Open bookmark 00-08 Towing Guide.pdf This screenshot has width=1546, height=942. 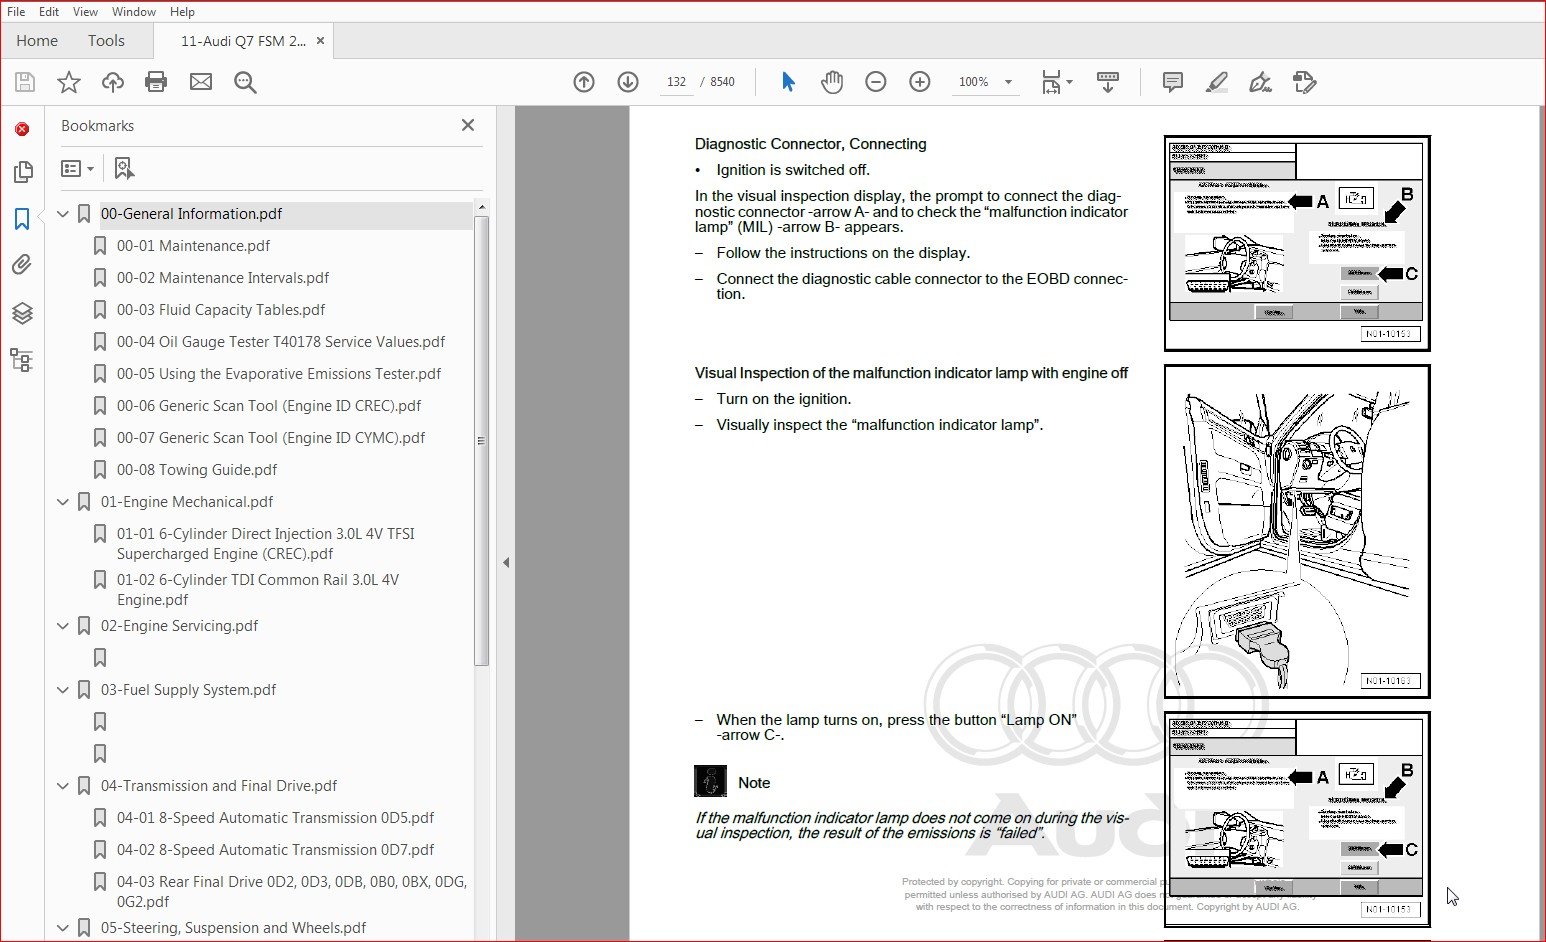tap(197, 470)
